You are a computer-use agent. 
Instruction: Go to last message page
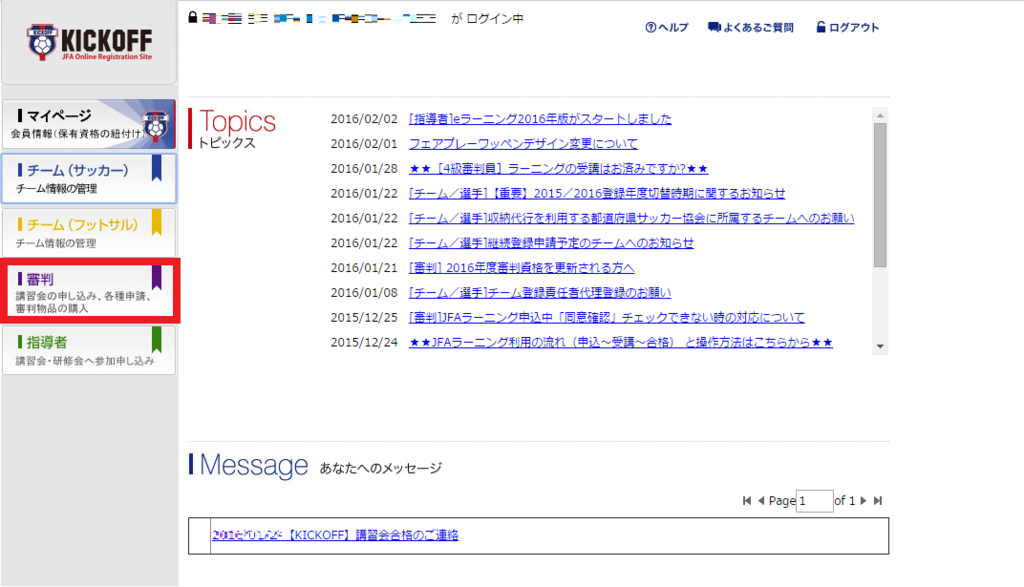pyautogui.click(x=878, y=501)
